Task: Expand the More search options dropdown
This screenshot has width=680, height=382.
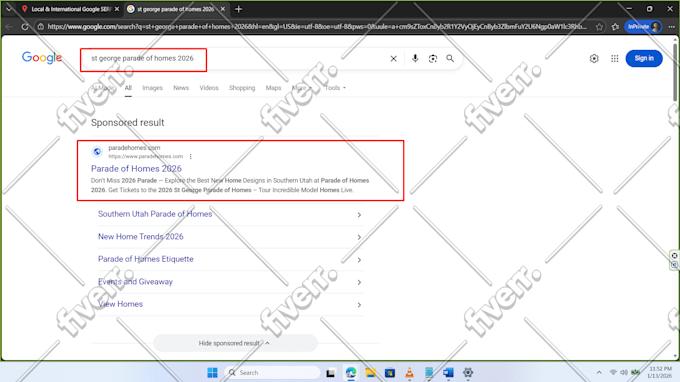Action: 302,88
